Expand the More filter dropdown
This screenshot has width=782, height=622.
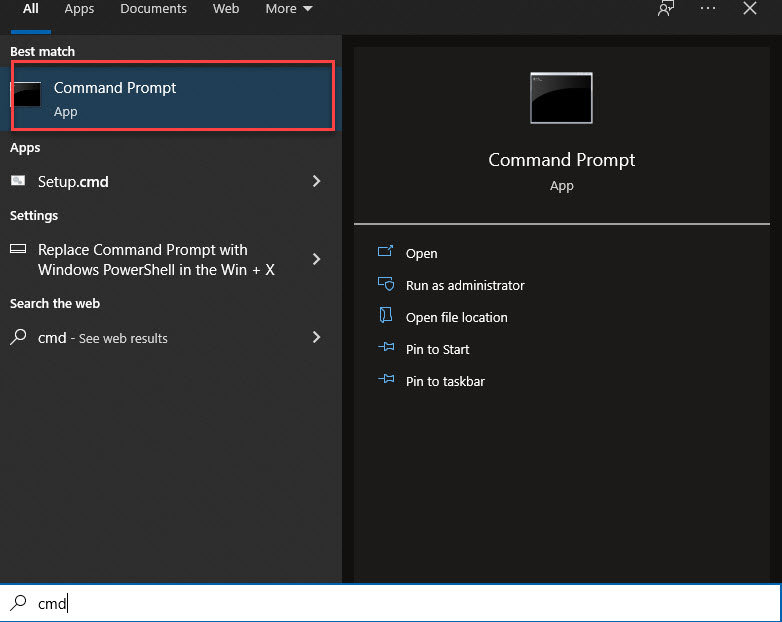coord(289,9)
